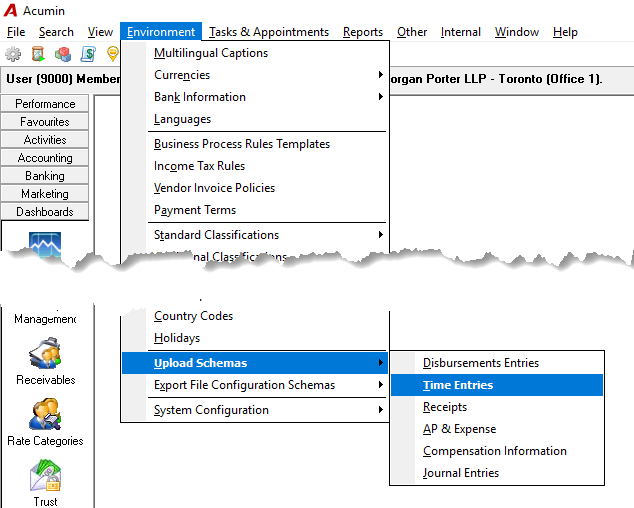Switch to the Dashboards sidebar tab
Screen dimensions: 634x508
[x=45, y=212]
